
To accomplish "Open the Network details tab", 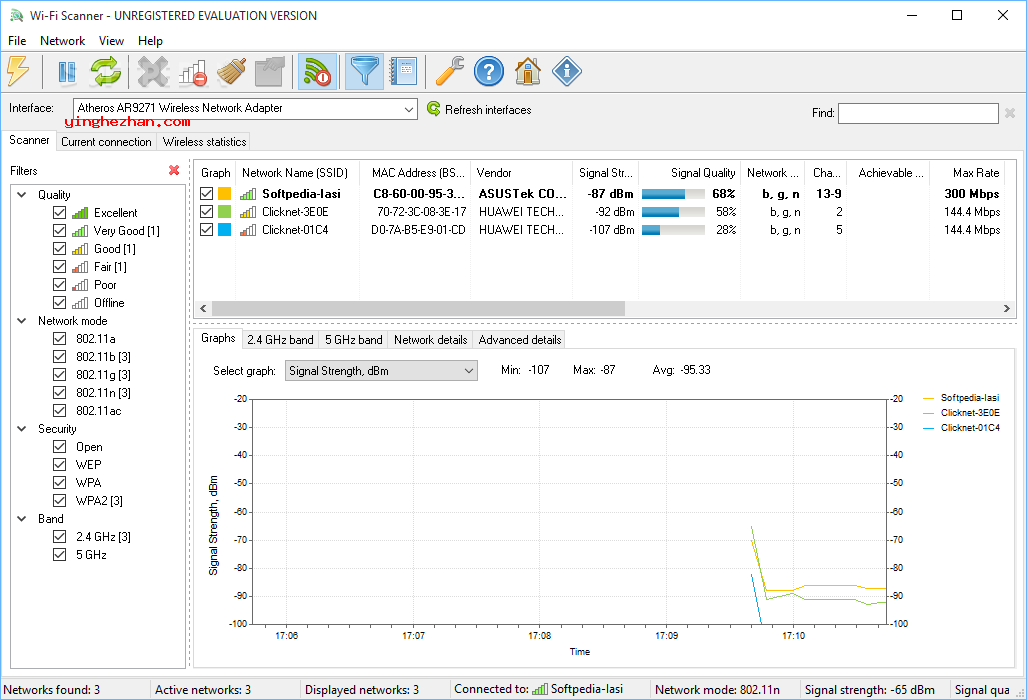I will 430,340.
